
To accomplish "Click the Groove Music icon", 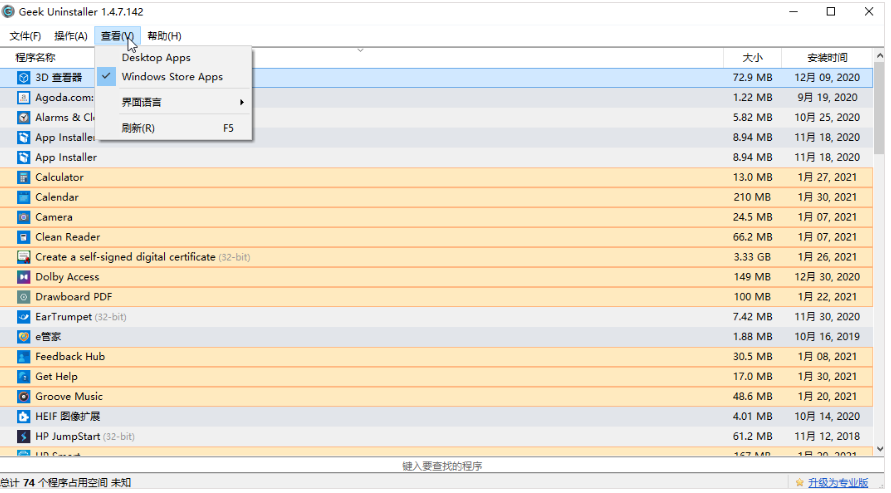I will click(x=24, y=396).
